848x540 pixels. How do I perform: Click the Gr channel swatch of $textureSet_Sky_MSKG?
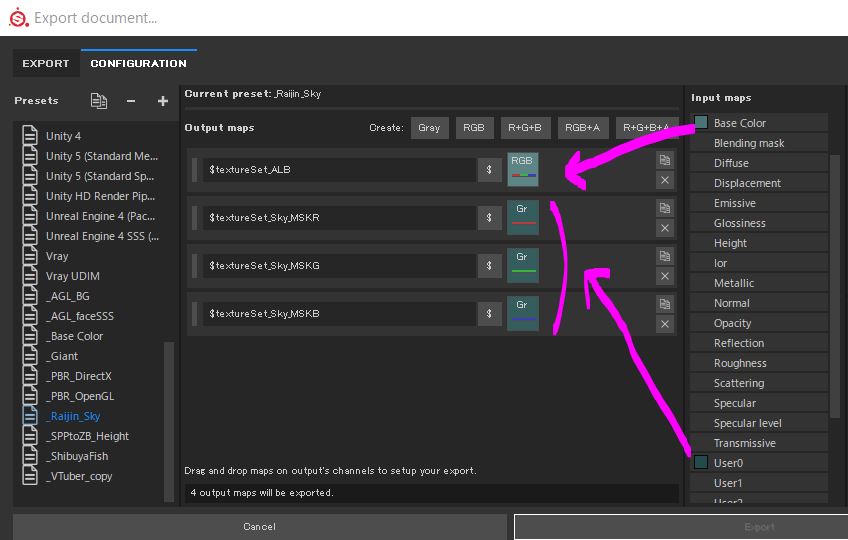(522, 265)
